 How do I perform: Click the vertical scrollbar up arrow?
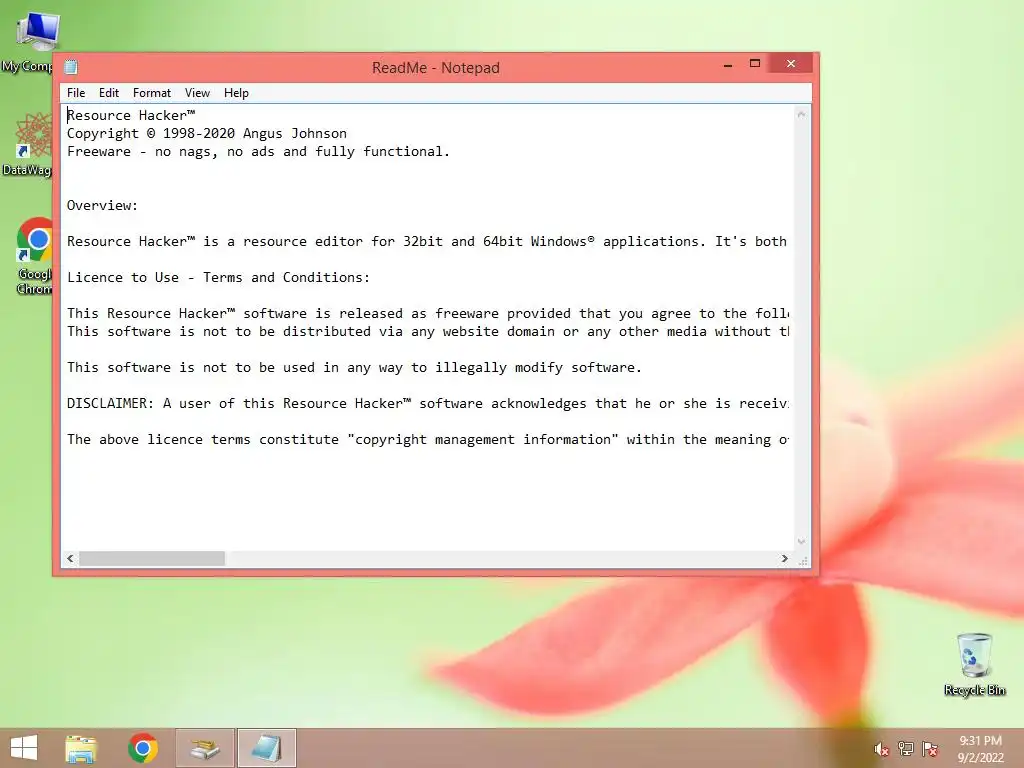tap(801, 115)
